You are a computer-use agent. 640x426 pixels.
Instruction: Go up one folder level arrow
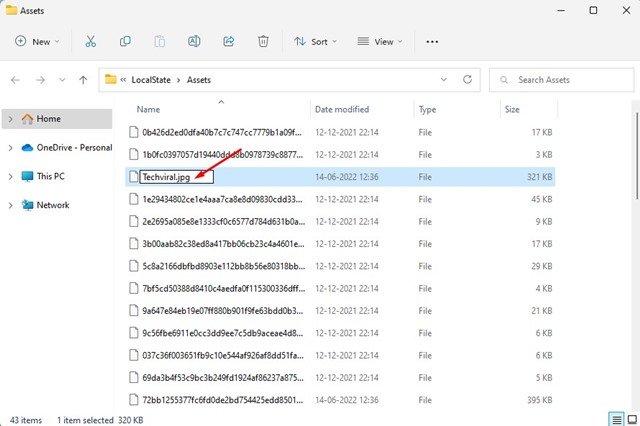coord(83,80)
